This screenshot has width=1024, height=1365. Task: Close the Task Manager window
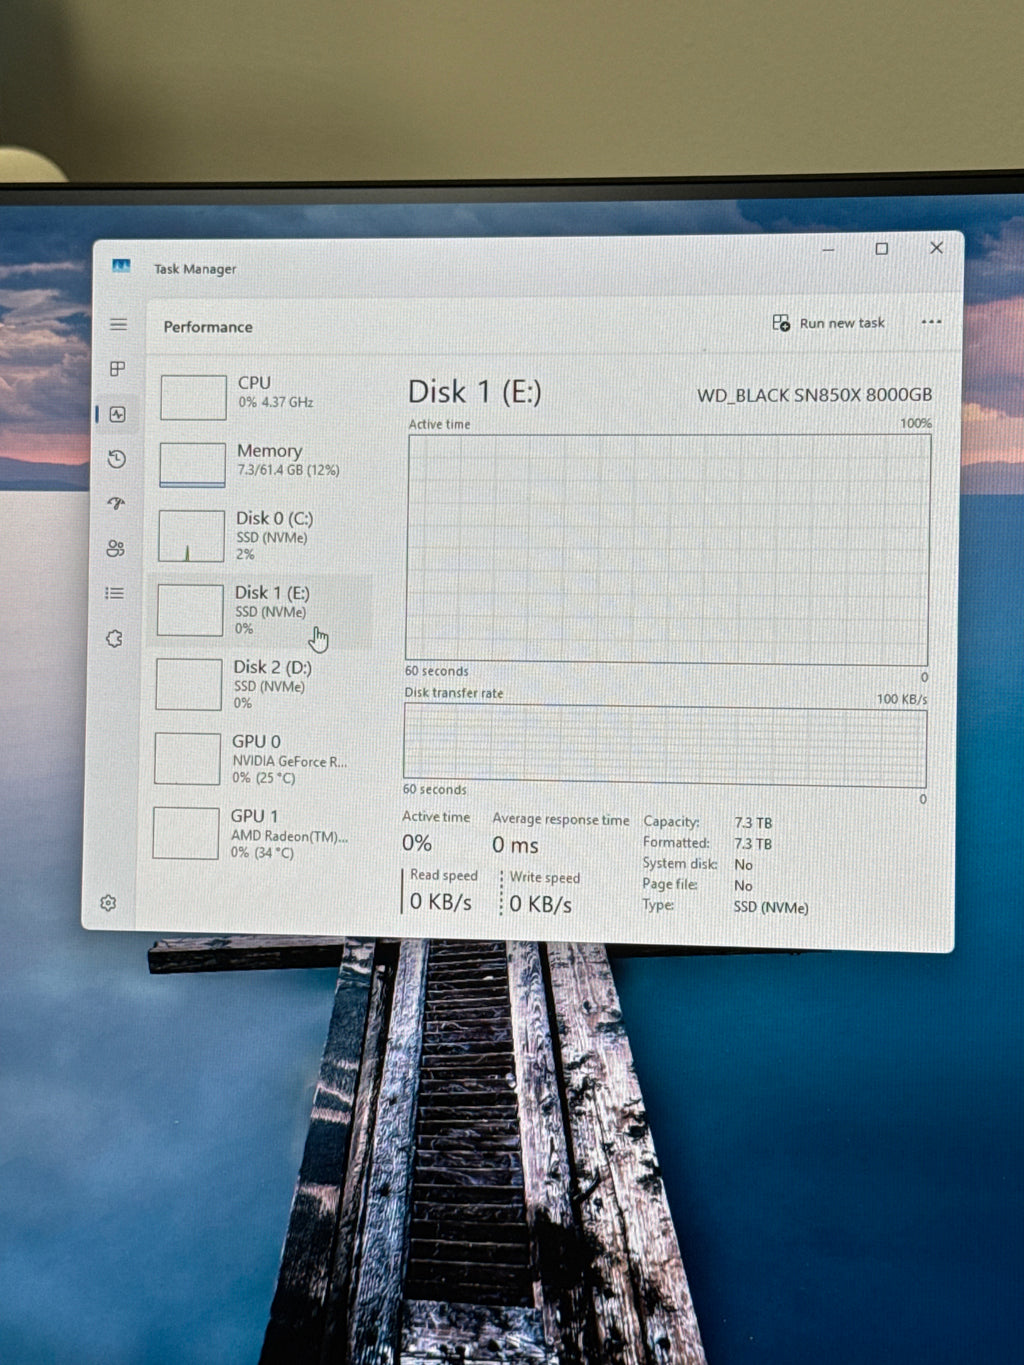936,248
